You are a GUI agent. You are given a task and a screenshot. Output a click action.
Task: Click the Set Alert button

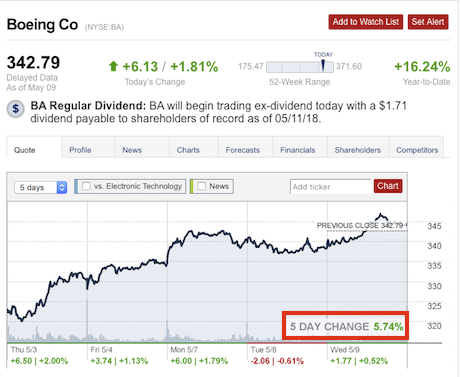point(428,22)
